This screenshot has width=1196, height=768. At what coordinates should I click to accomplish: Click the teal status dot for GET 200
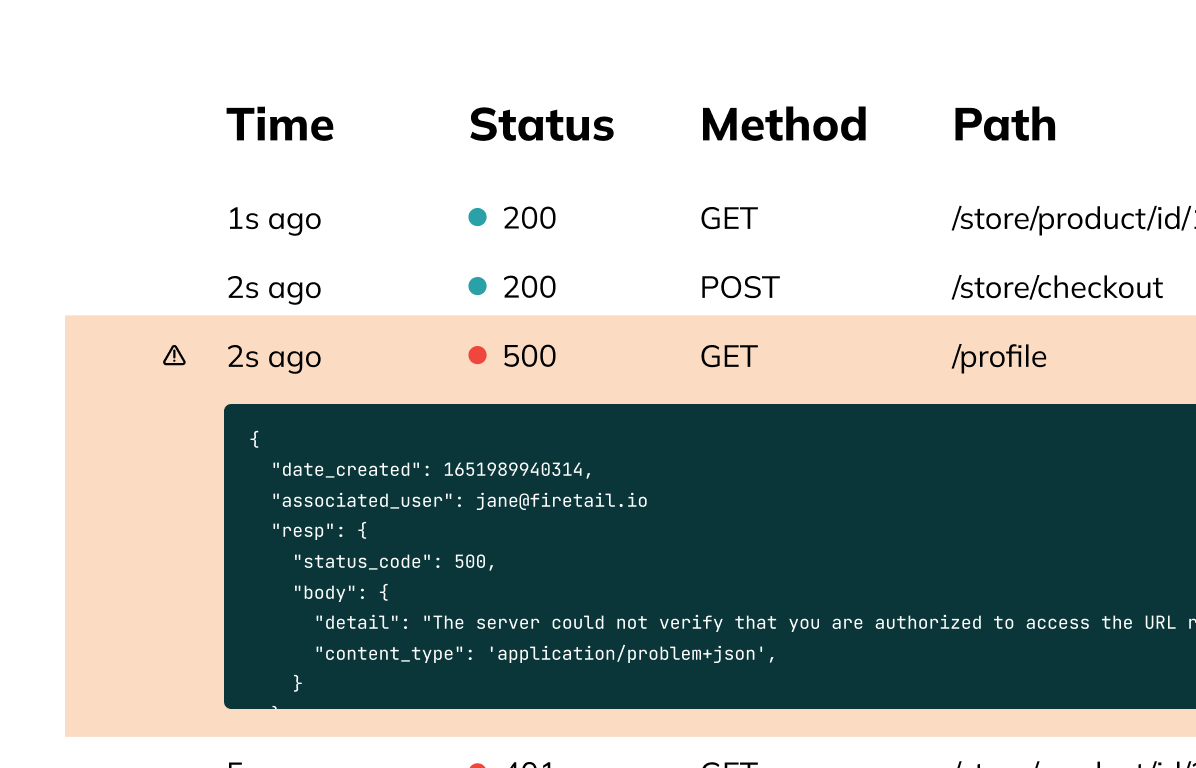coord(477,217)
